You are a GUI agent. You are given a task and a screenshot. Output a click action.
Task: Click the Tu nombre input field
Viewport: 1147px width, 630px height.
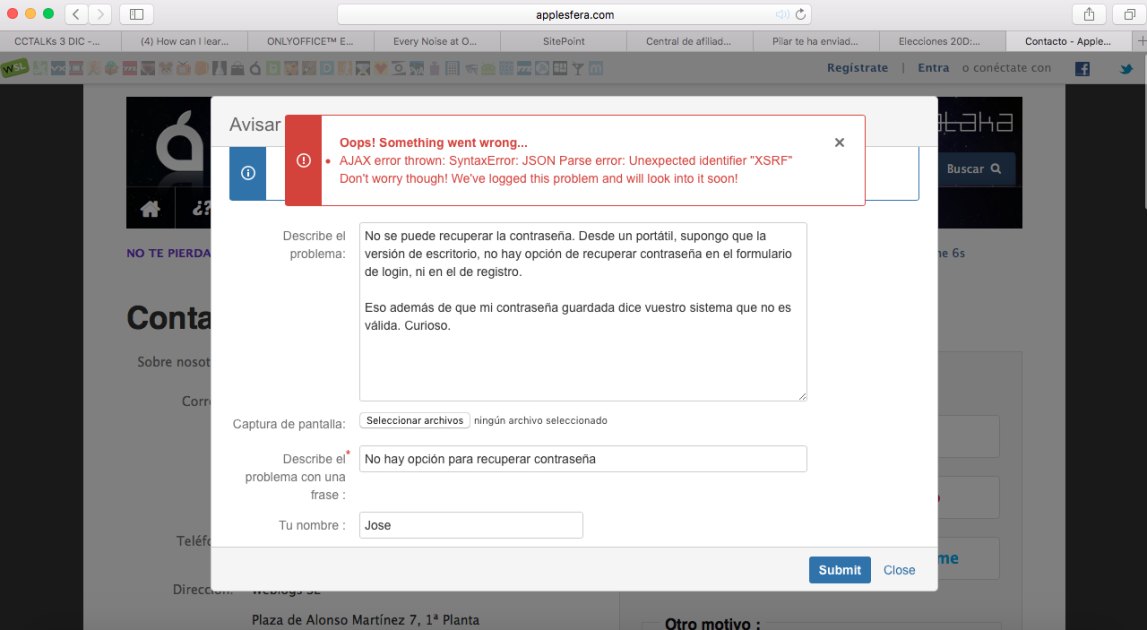[470, 524]
